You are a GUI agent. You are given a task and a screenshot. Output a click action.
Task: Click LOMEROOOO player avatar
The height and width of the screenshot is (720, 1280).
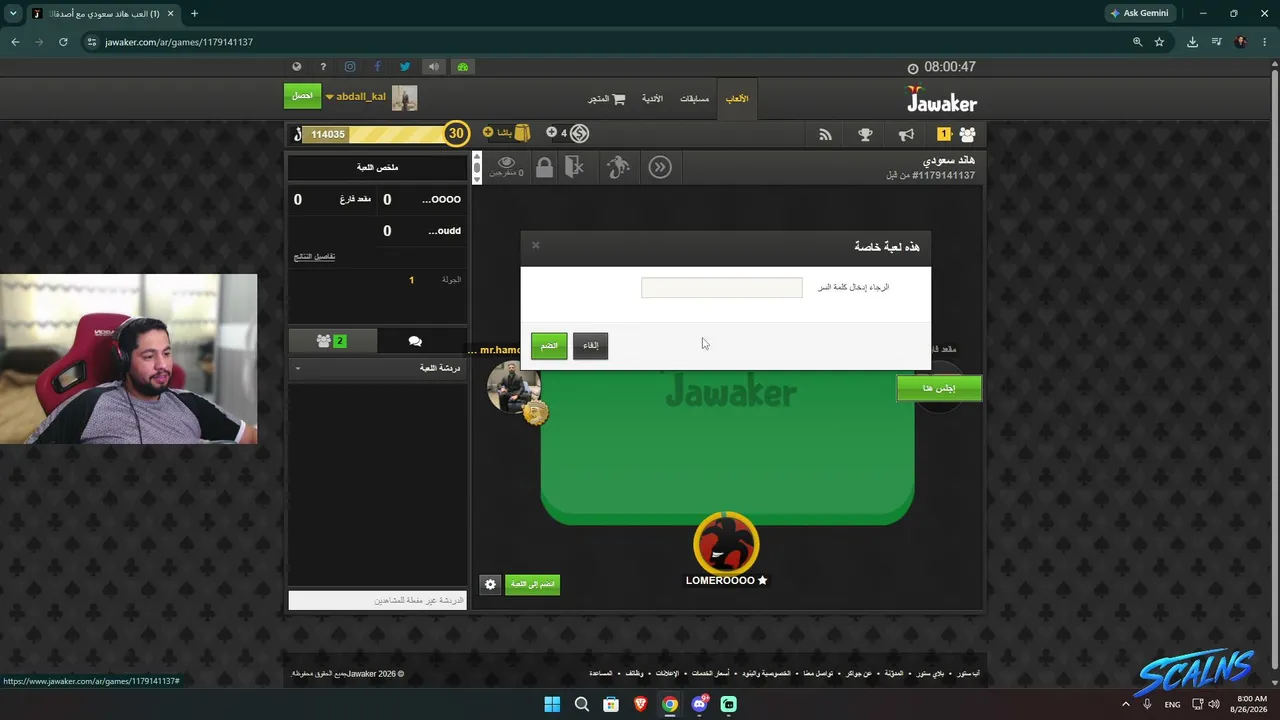(x=726, y=544)
